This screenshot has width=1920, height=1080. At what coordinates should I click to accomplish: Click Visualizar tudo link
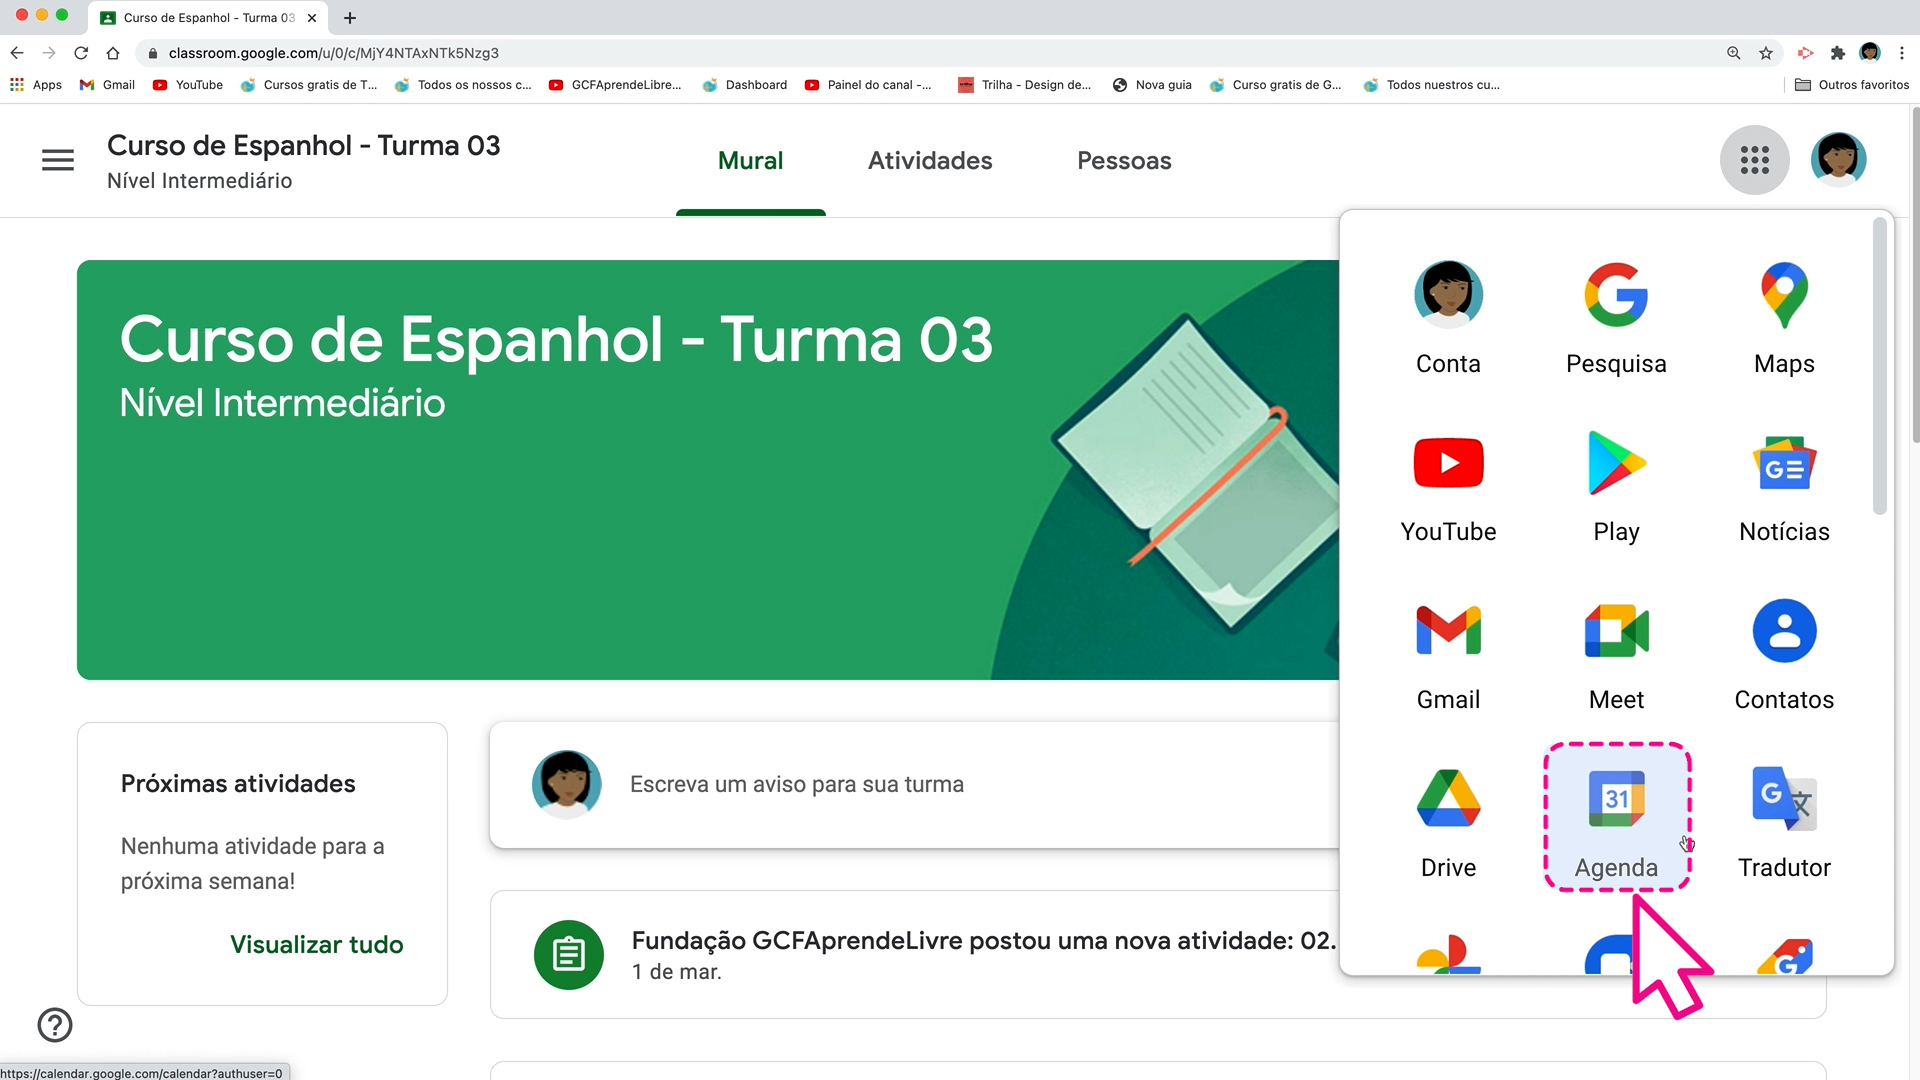[x=316, y=944]
